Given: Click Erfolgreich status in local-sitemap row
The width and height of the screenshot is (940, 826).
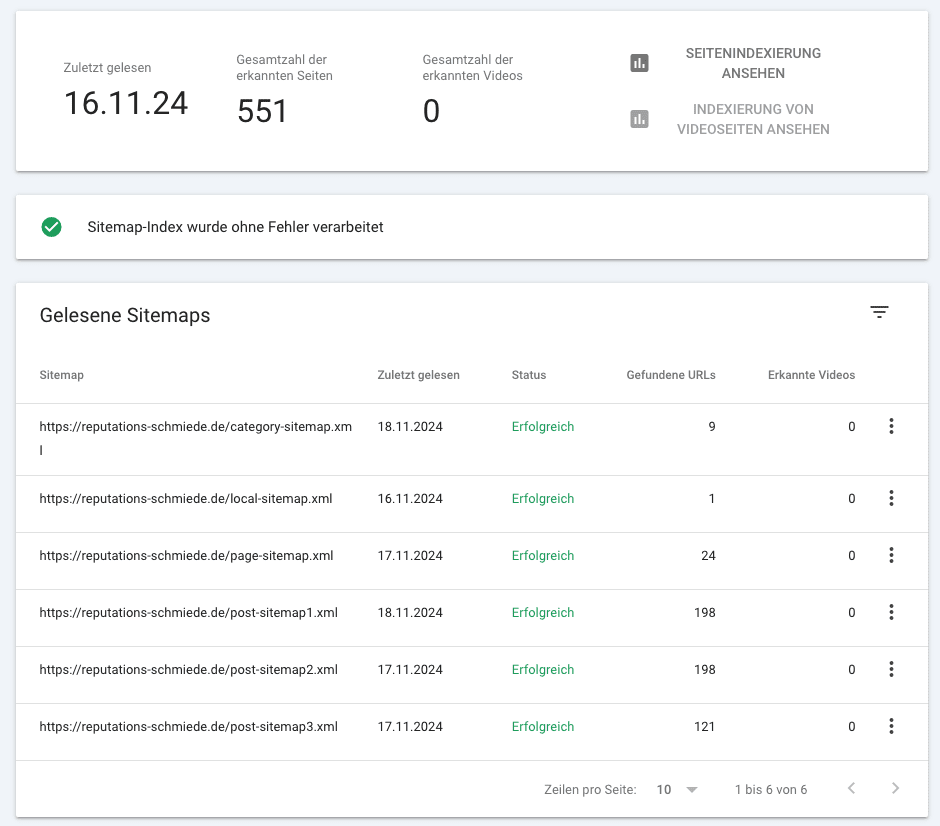Looking at the screenshot, I should pyautogui.click(x=543, y=499).
